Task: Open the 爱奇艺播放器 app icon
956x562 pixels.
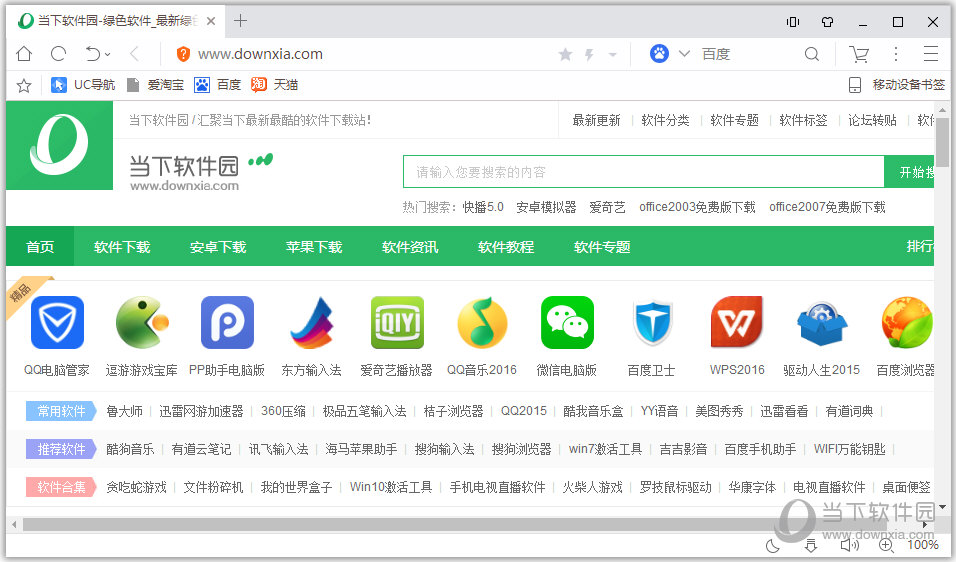Action: coord(397,322)
